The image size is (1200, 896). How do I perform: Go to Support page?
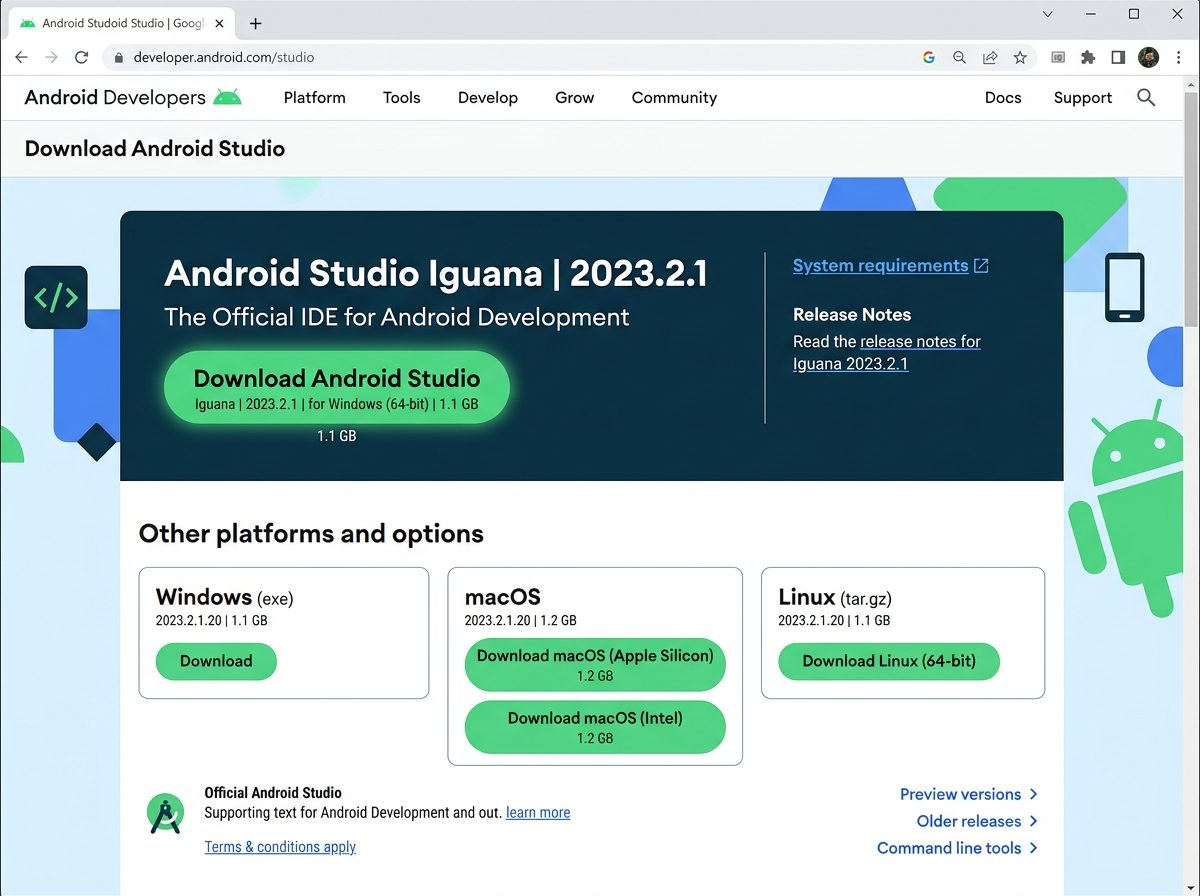tap(1083, 98)
